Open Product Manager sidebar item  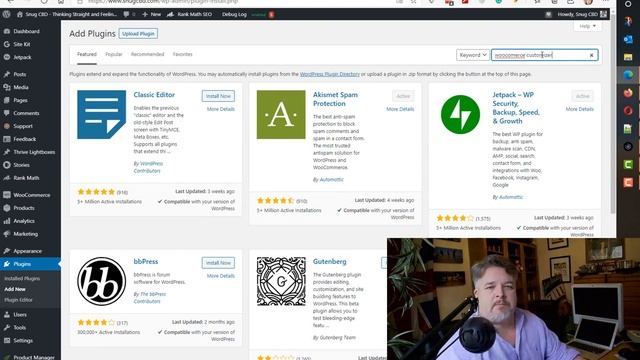[34, 357]
